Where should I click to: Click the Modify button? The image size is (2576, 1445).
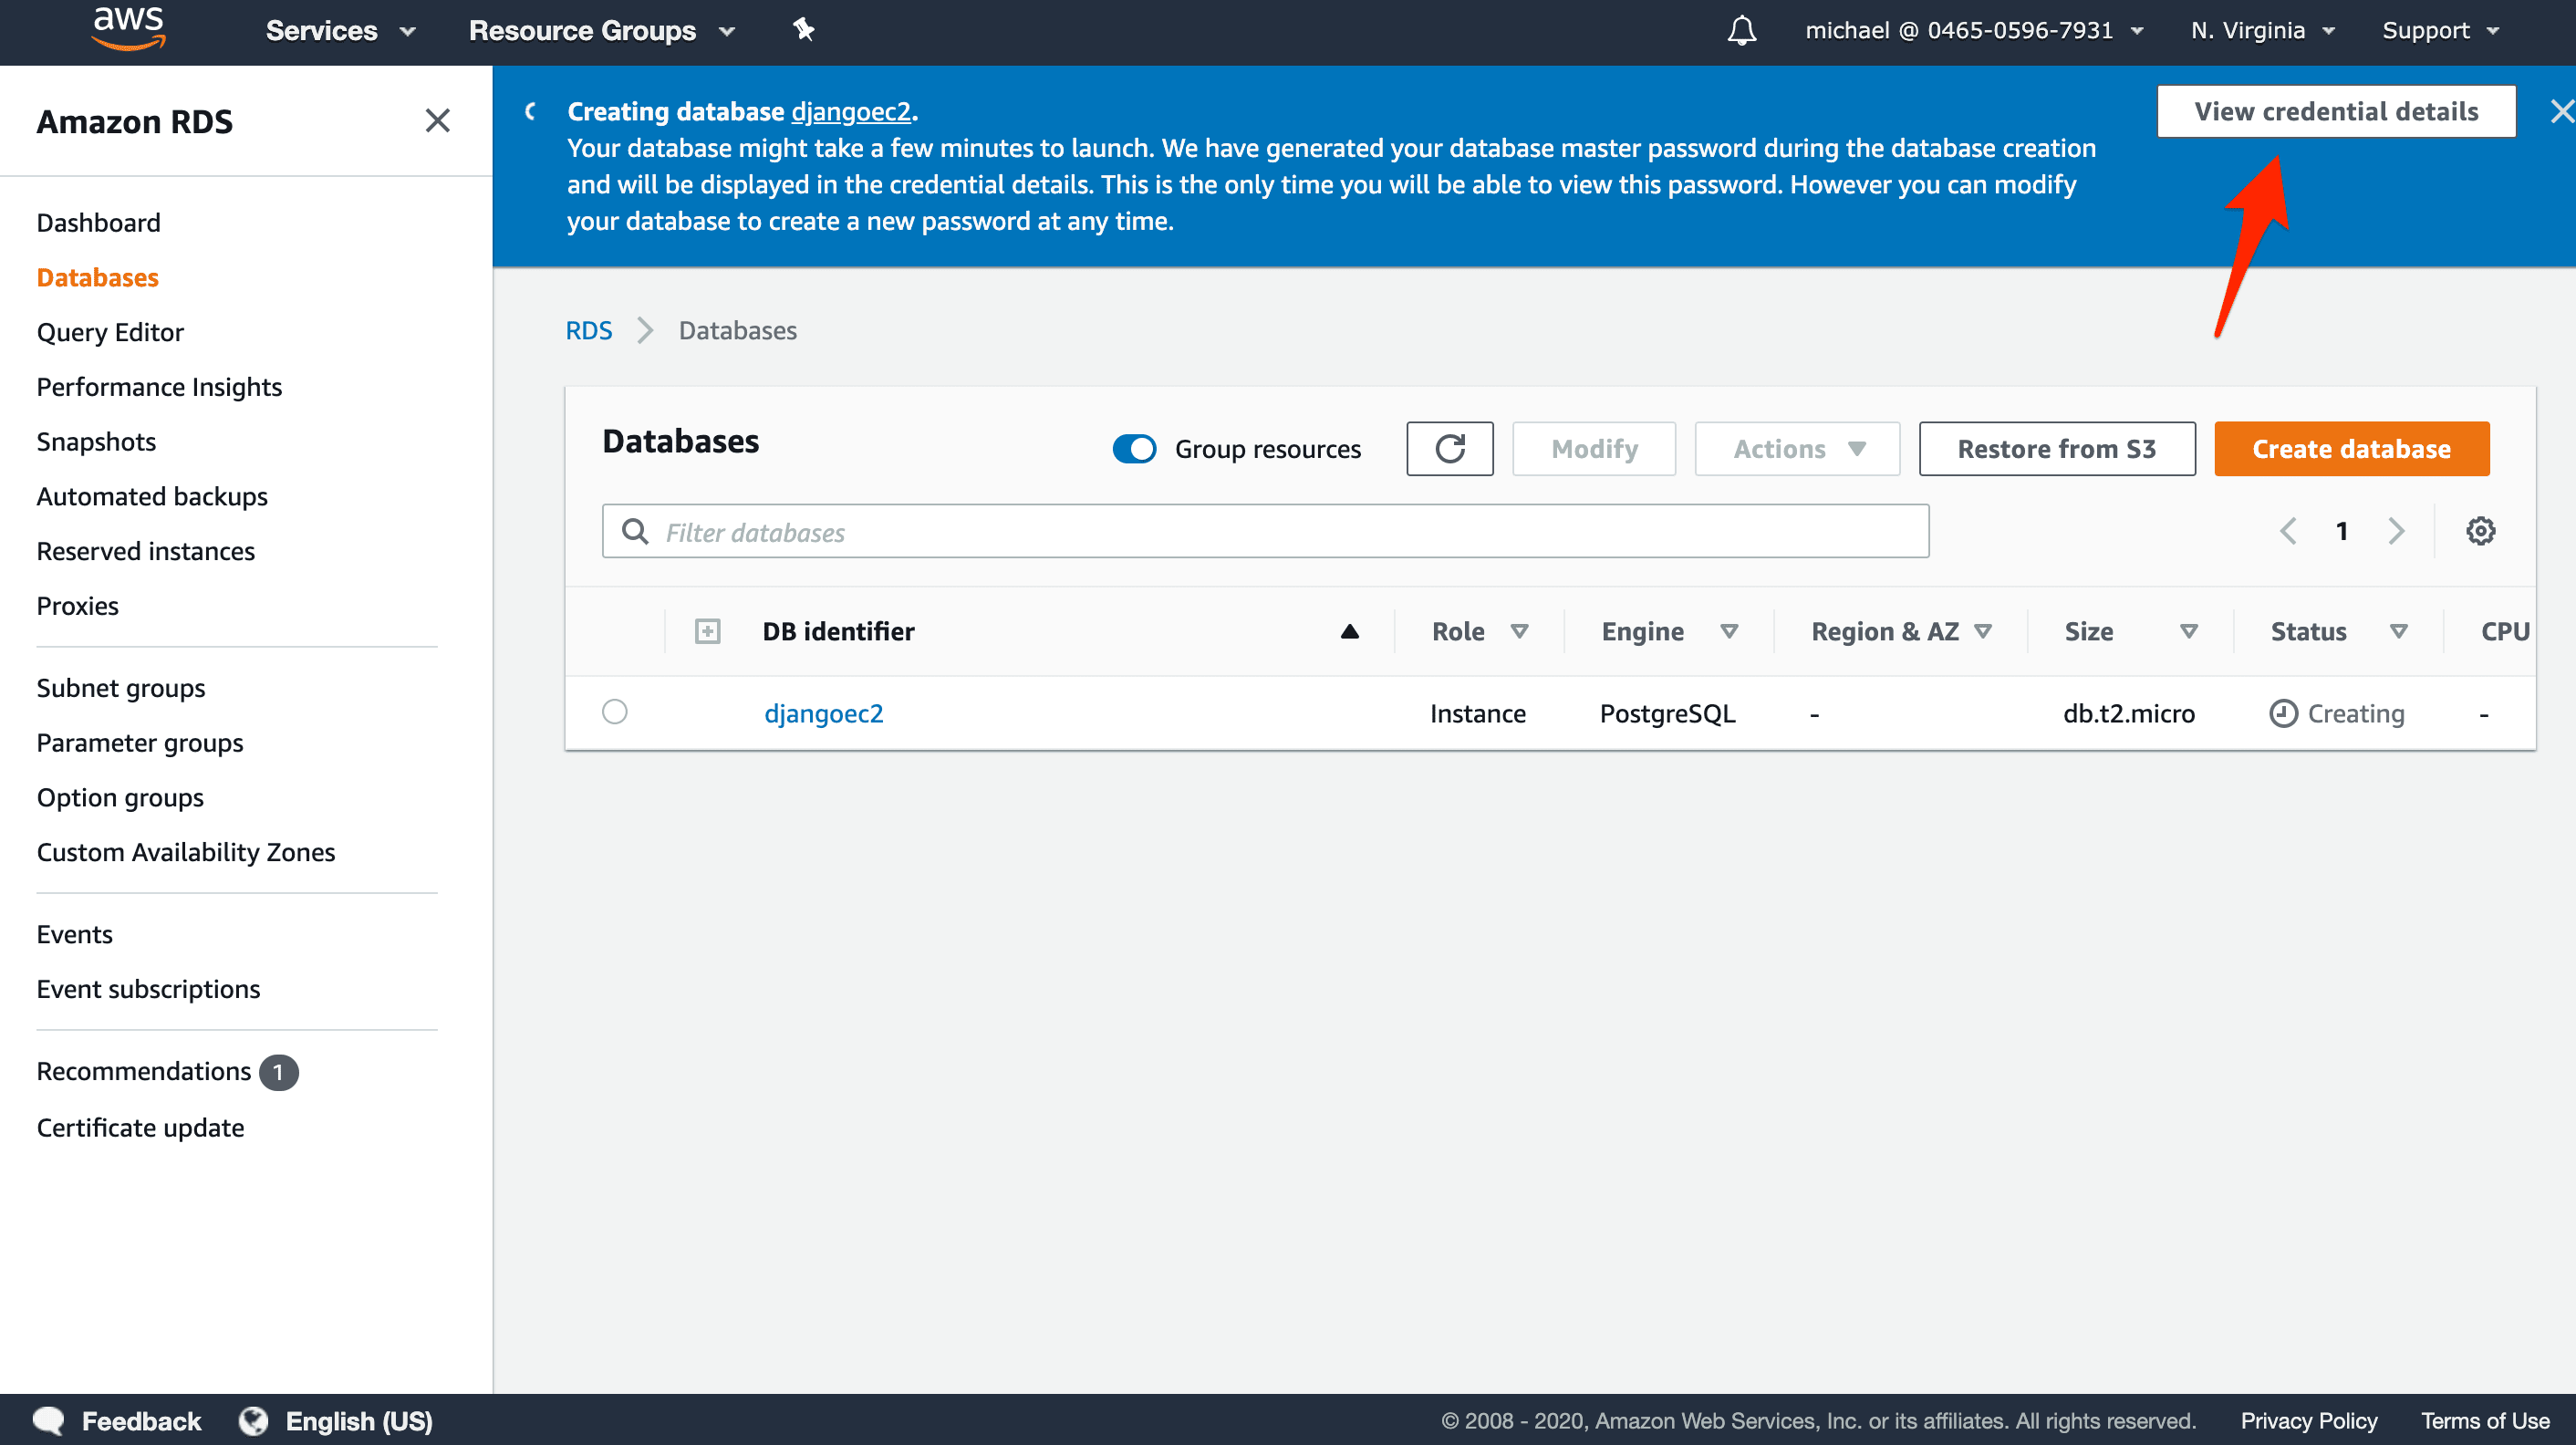(1594, 449)
